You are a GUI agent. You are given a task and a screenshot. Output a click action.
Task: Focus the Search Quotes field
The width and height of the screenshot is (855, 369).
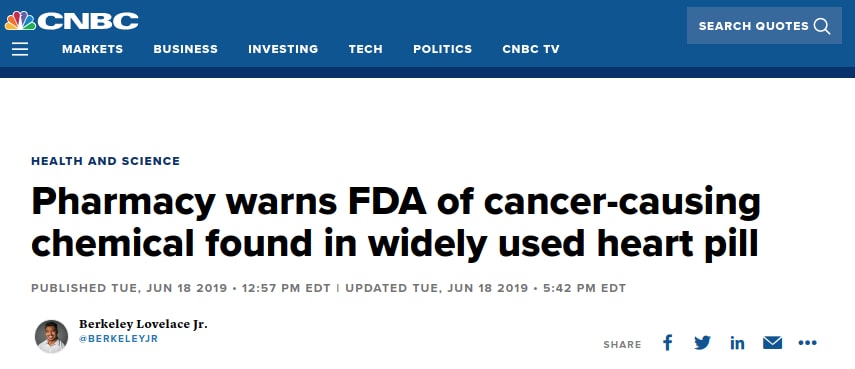(764, 26)
